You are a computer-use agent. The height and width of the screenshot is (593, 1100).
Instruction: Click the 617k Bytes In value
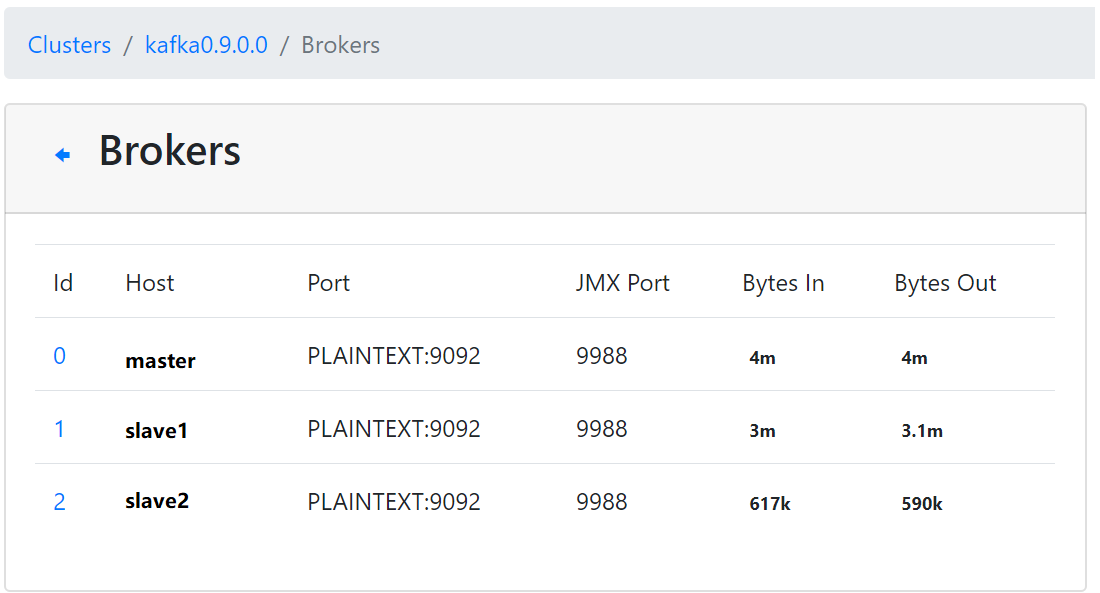[x=769, y=504]
